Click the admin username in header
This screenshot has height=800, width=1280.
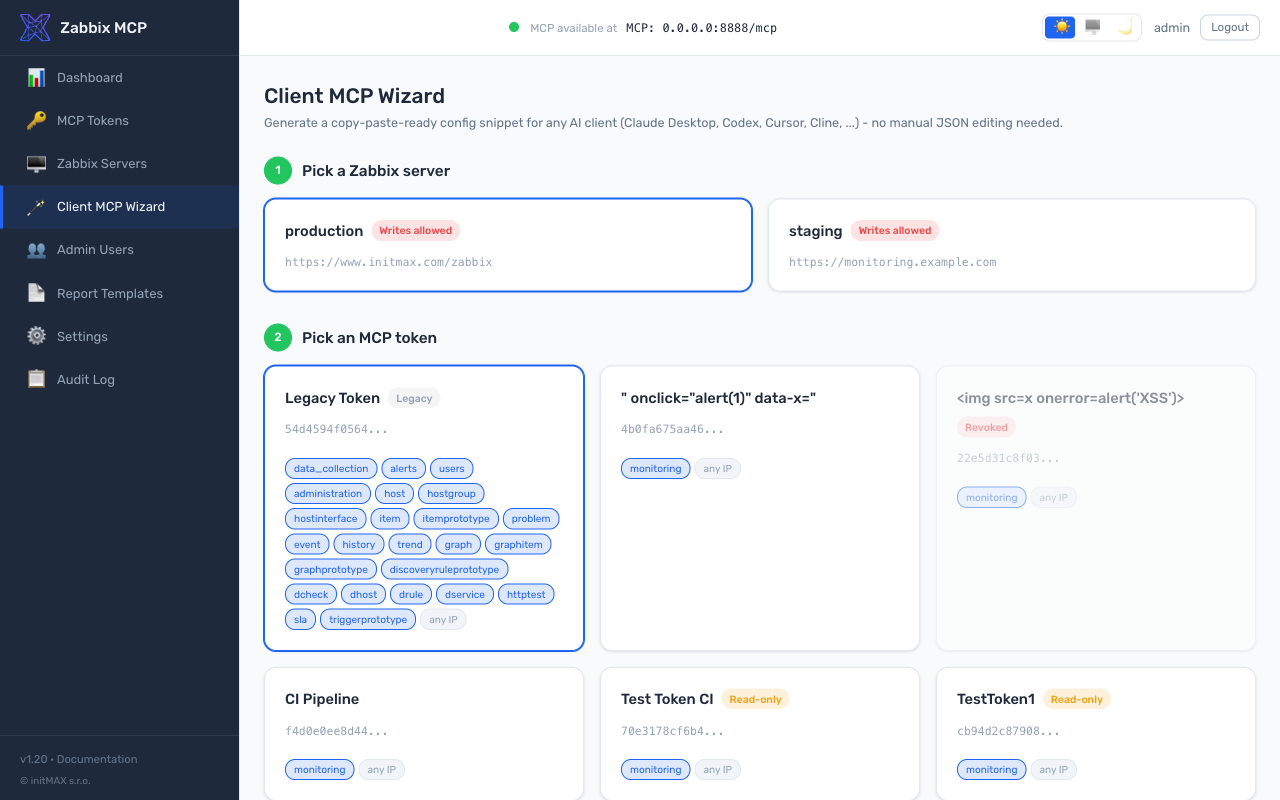pyautogui.click(x=1172, y=28)
